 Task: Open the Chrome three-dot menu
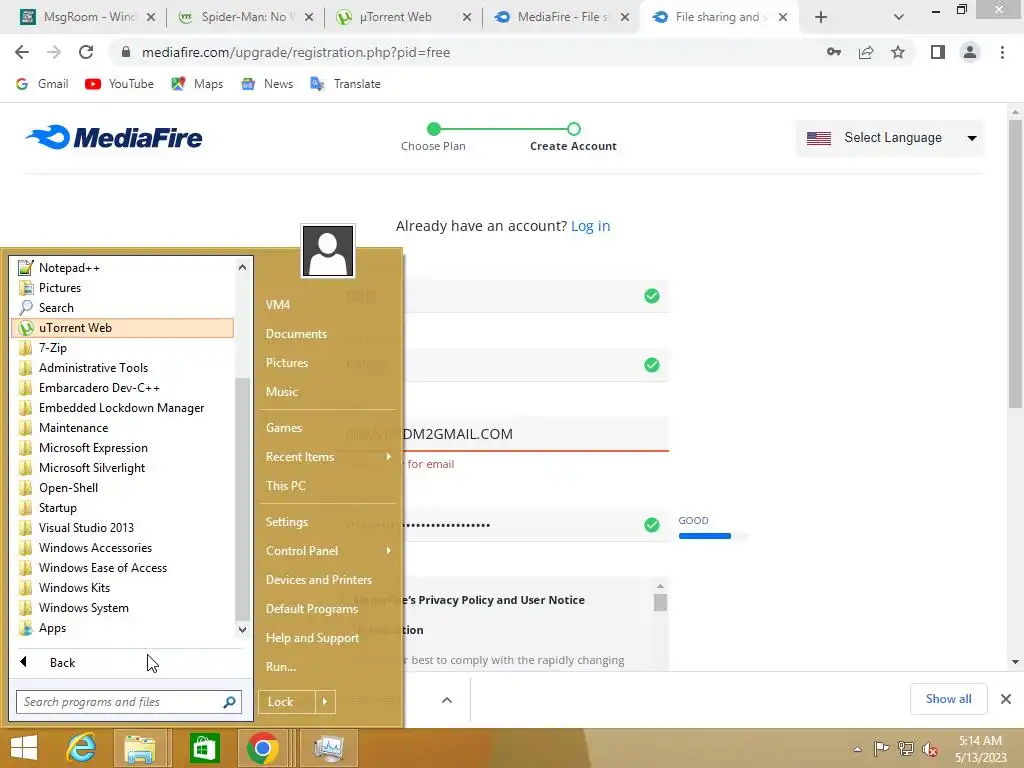point(1002,52)
